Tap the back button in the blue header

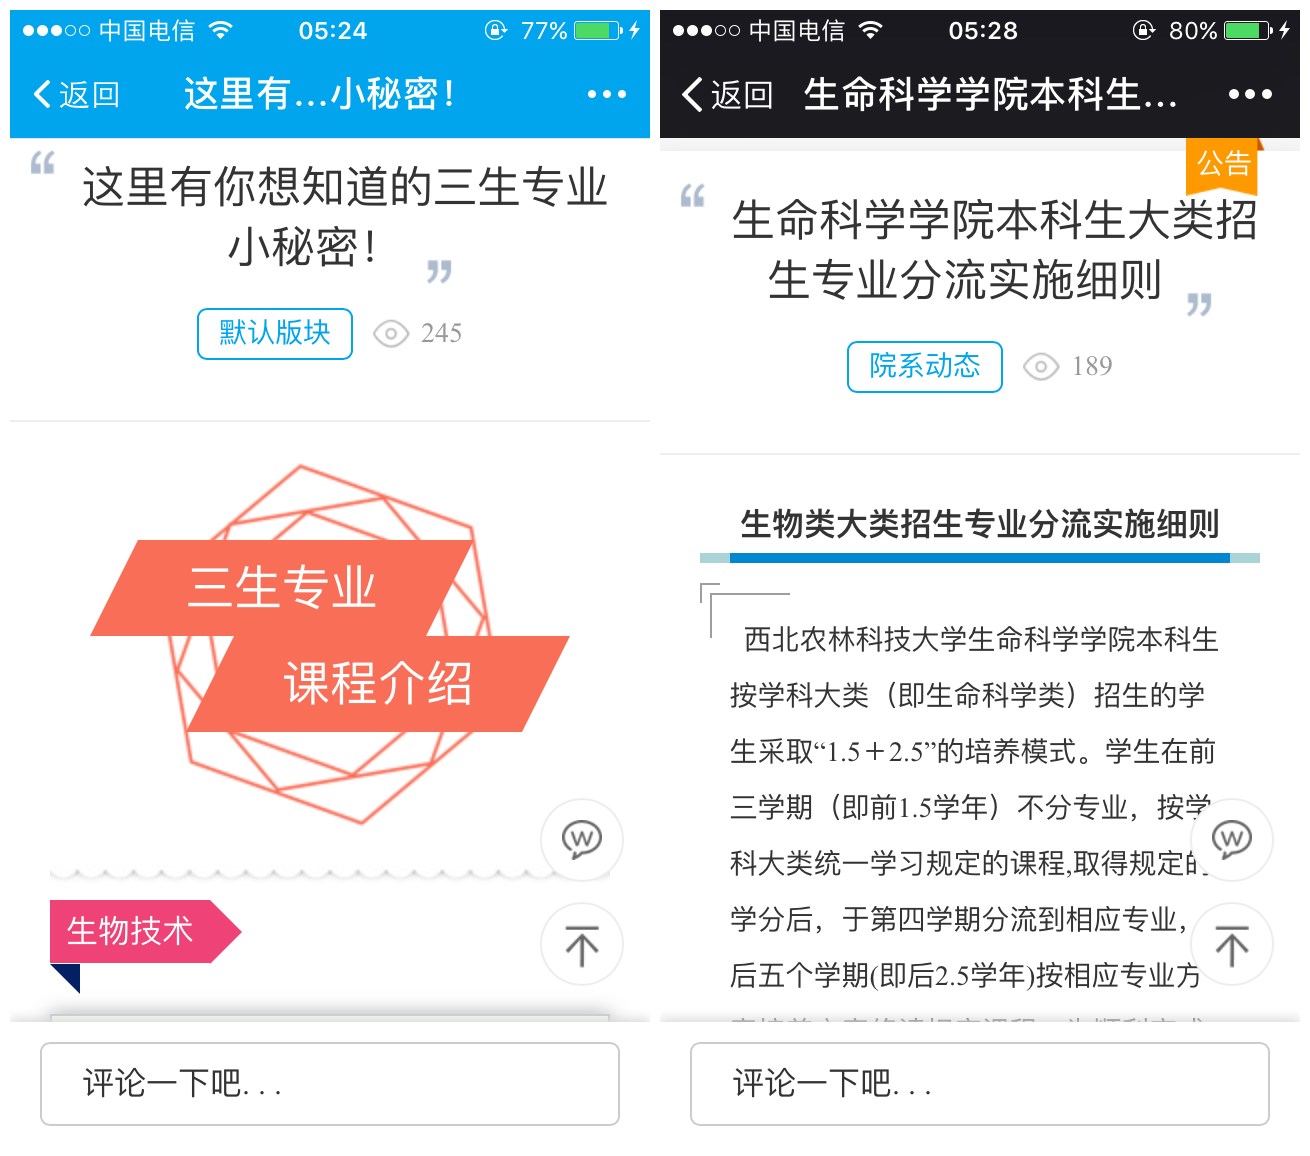click(x=76, y=94)
